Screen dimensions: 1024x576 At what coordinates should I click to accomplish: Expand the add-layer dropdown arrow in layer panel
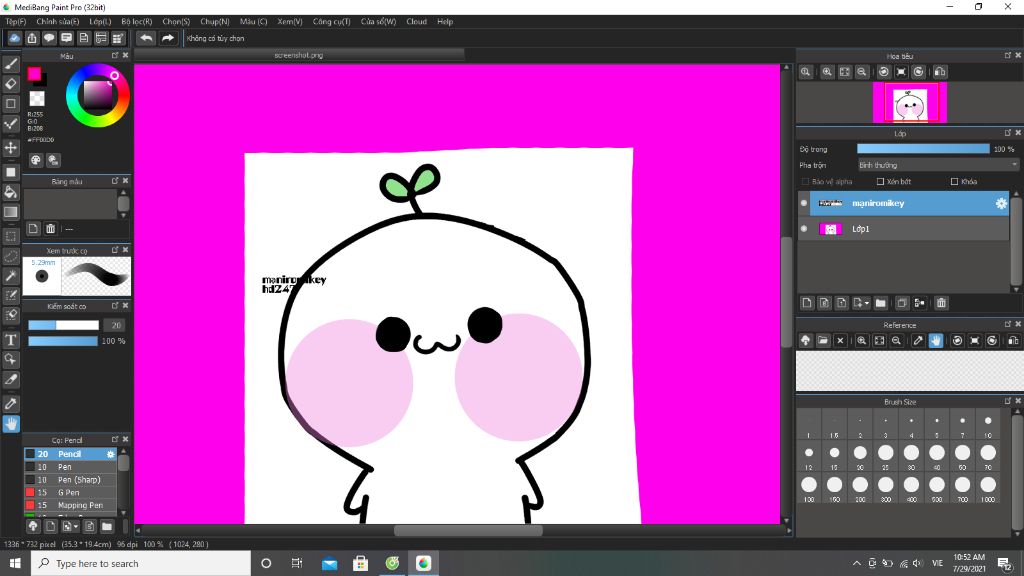867,303
